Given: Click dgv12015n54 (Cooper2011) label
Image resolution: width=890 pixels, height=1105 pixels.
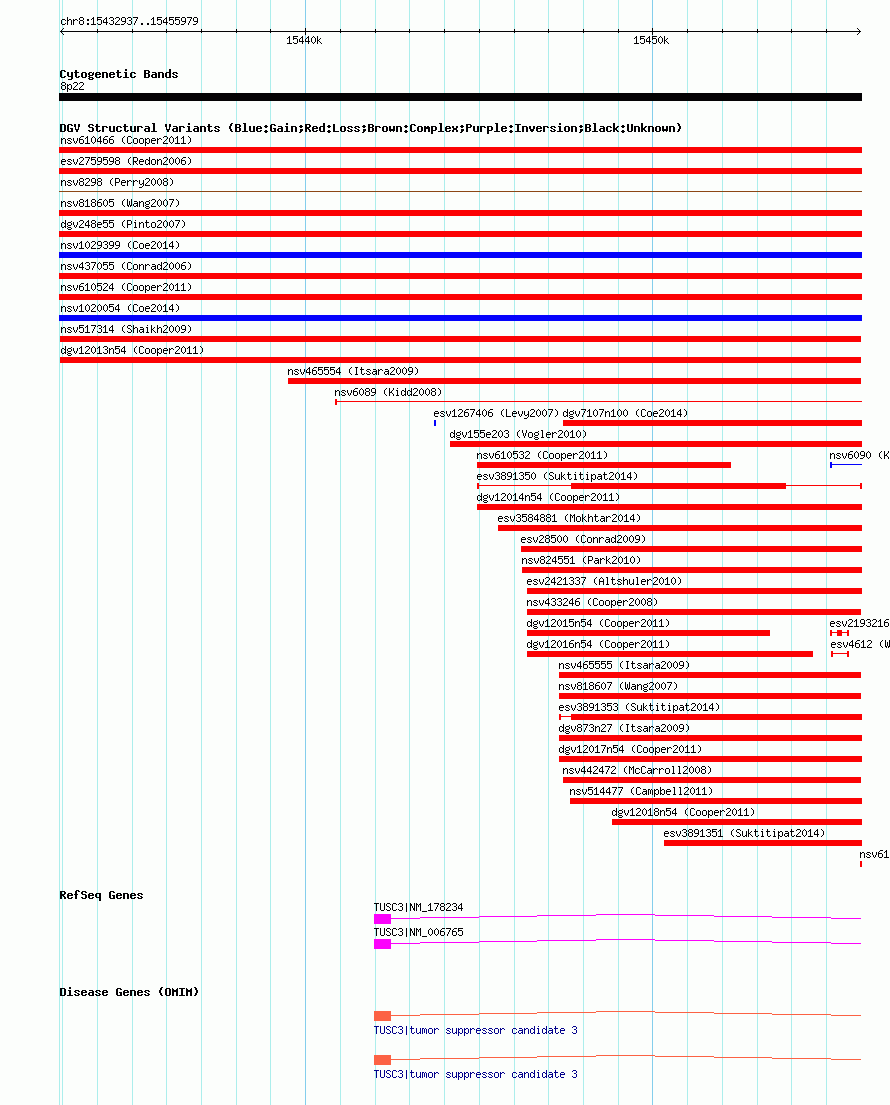Looking at the screenshot, I should click(x=598, y=624).
